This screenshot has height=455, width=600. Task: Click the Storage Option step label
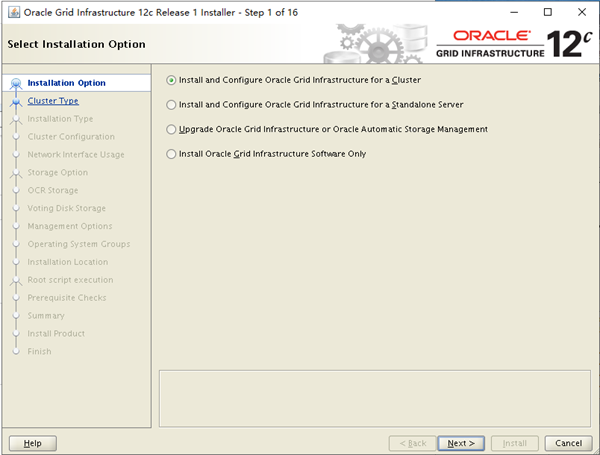(x=57, y=173)
